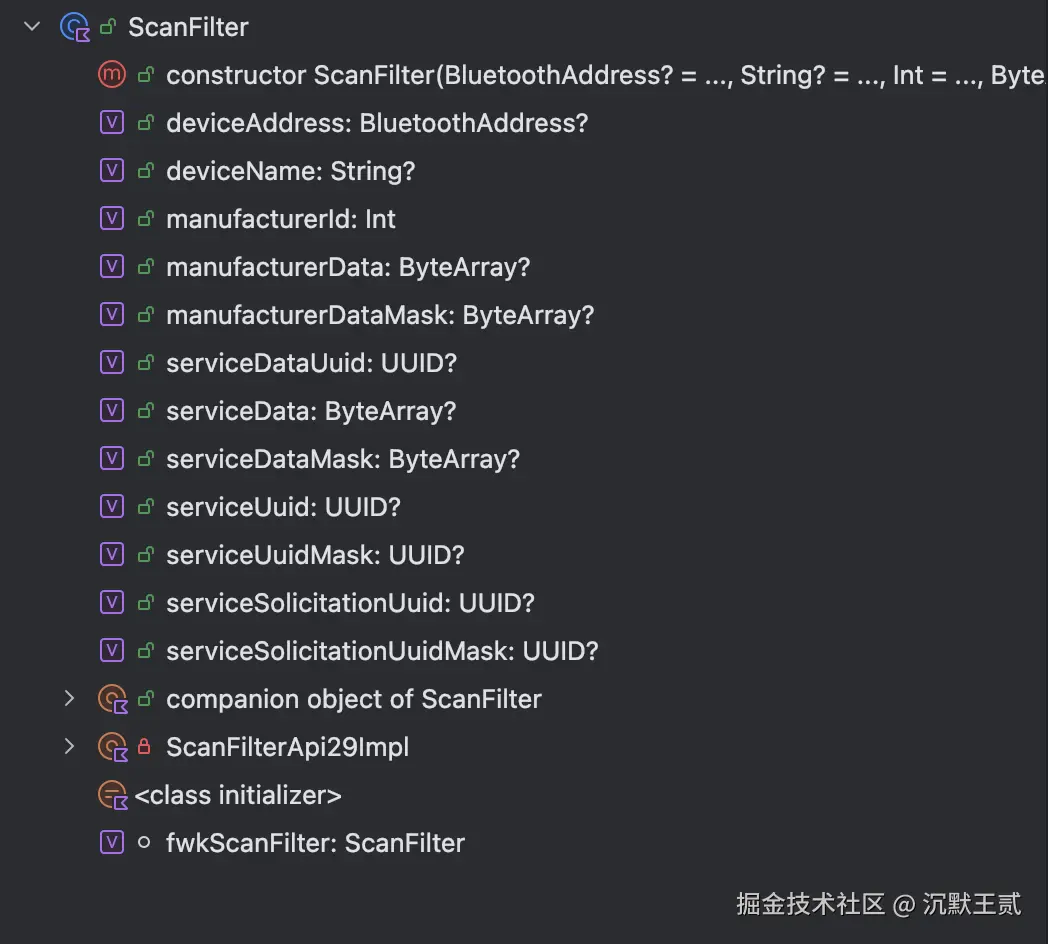Click the field icon beside serviceUuid
Screen dimensions: 1048x944
coord(112,506)
